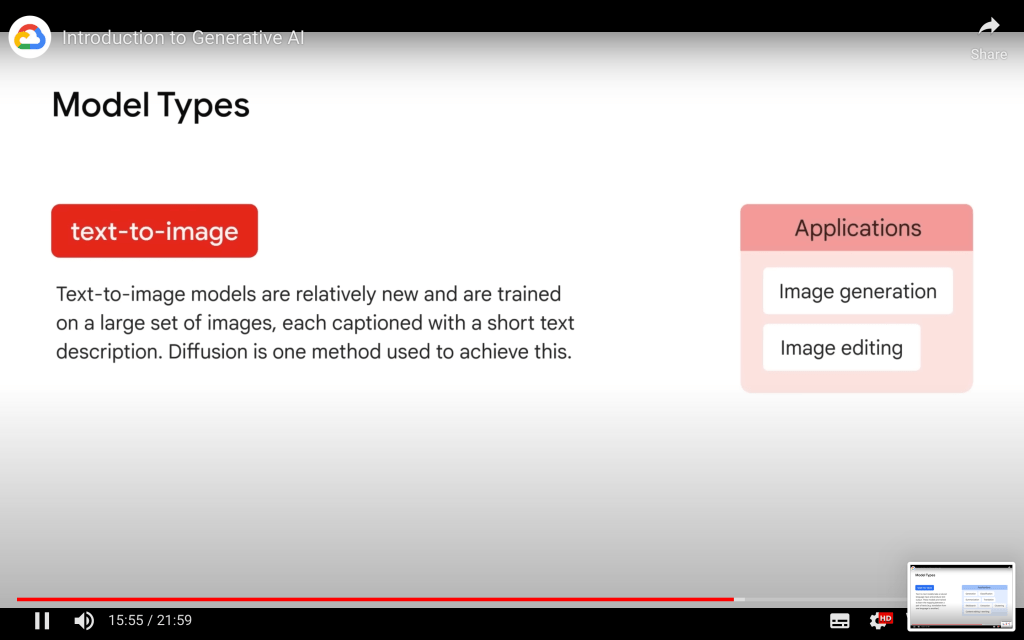Screen dimensions: 1024x640
Task: Pause the video playback
Action: [42, 621]
